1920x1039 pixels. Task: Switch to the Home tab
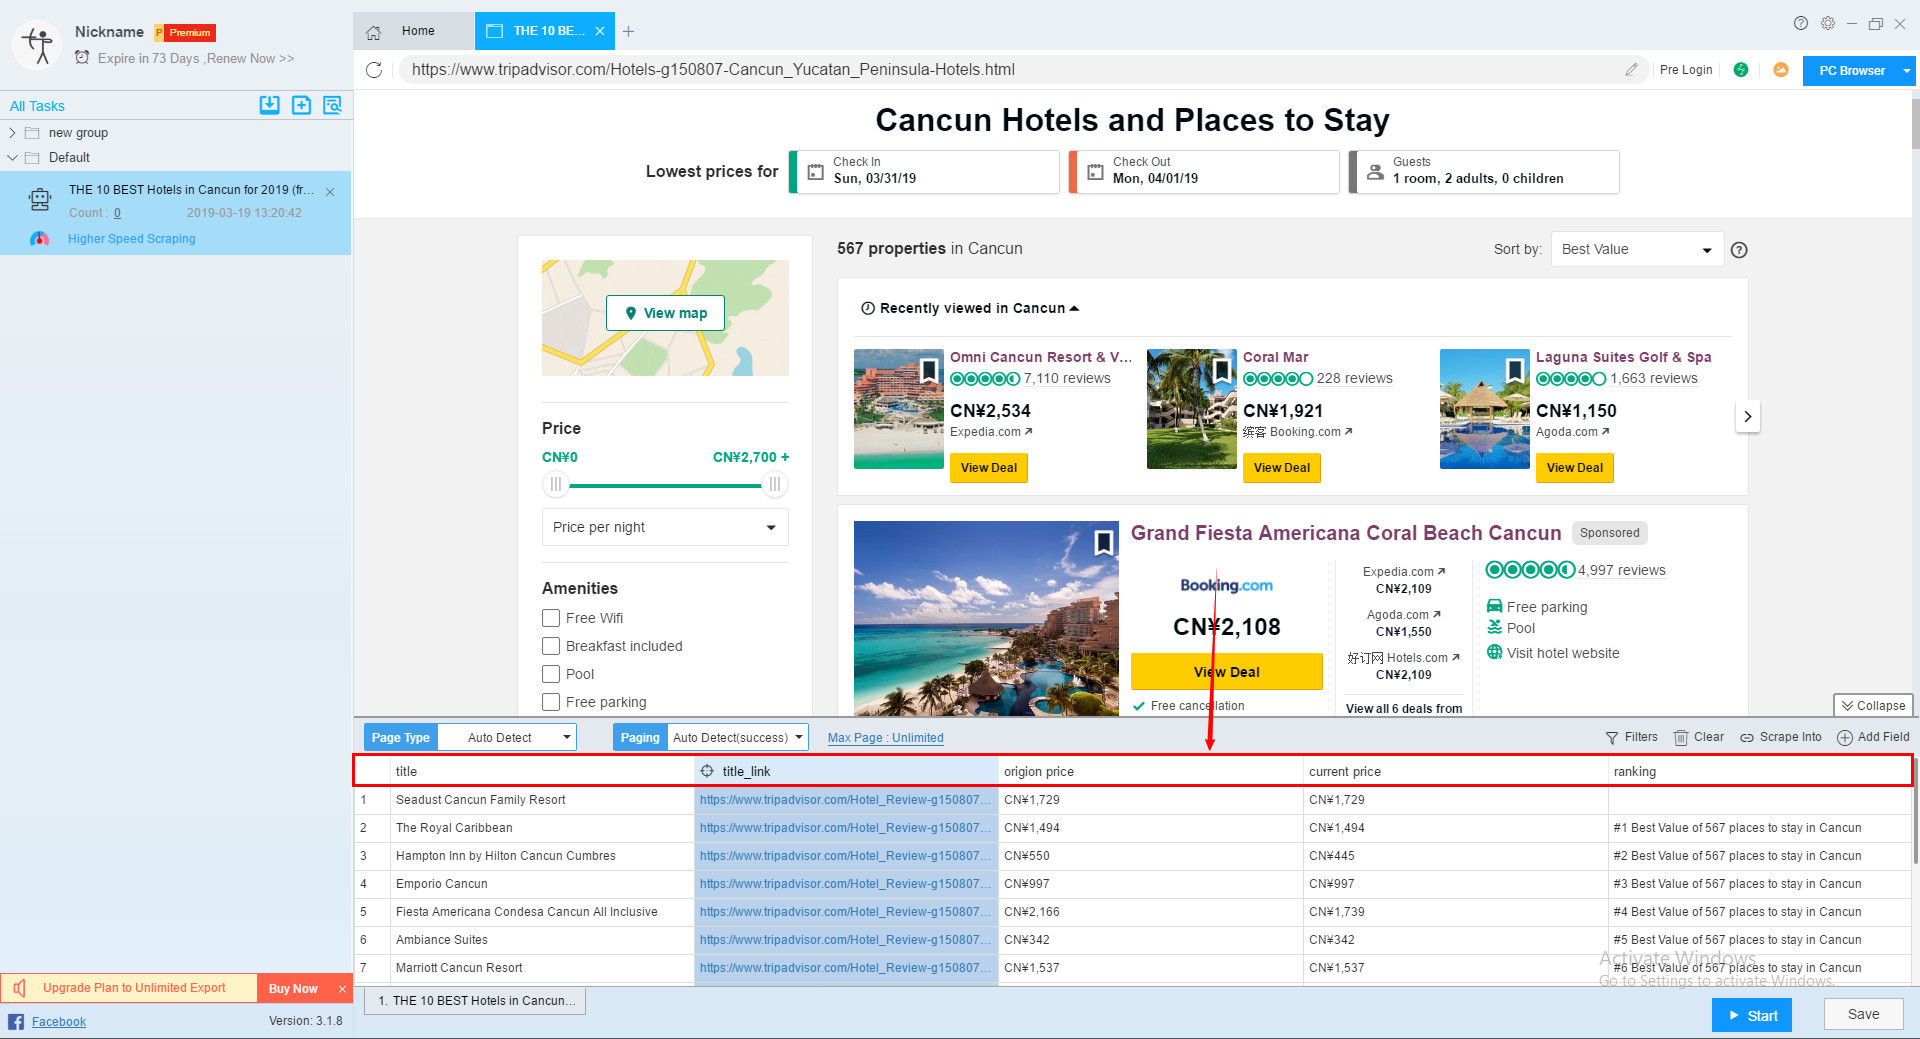coord(414,31)
